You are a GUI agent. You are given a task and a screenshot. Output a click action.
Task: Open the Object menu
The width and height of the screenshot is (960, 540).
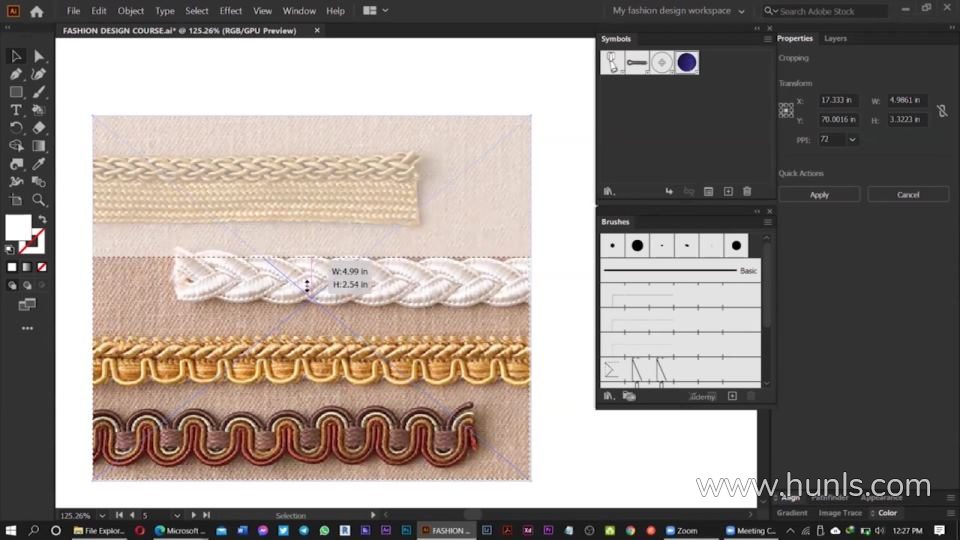coord(130,11)
